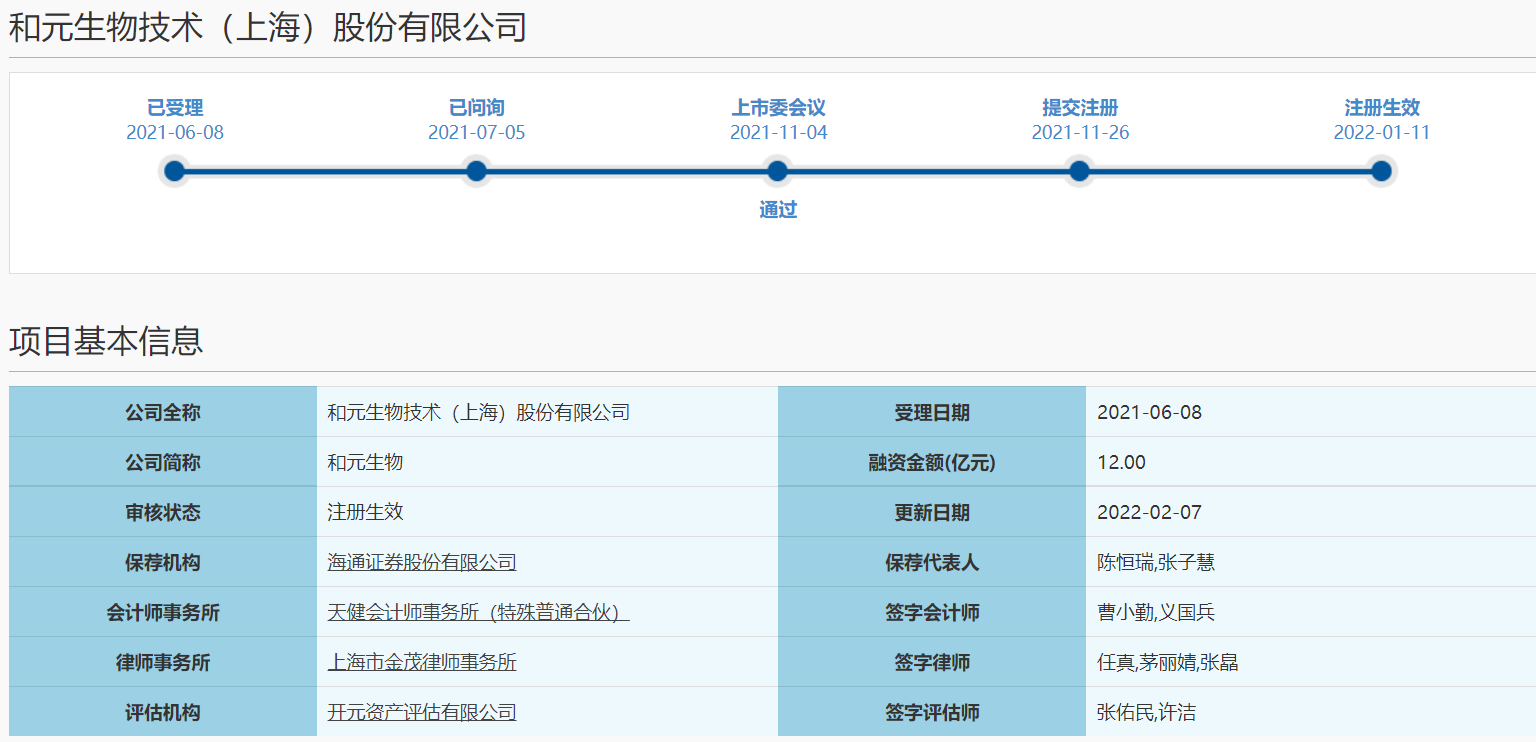The image size is (1536, 742).
Task: Click the 2021-06-08 value in 受理日期 row
Action: point(1149,412)
